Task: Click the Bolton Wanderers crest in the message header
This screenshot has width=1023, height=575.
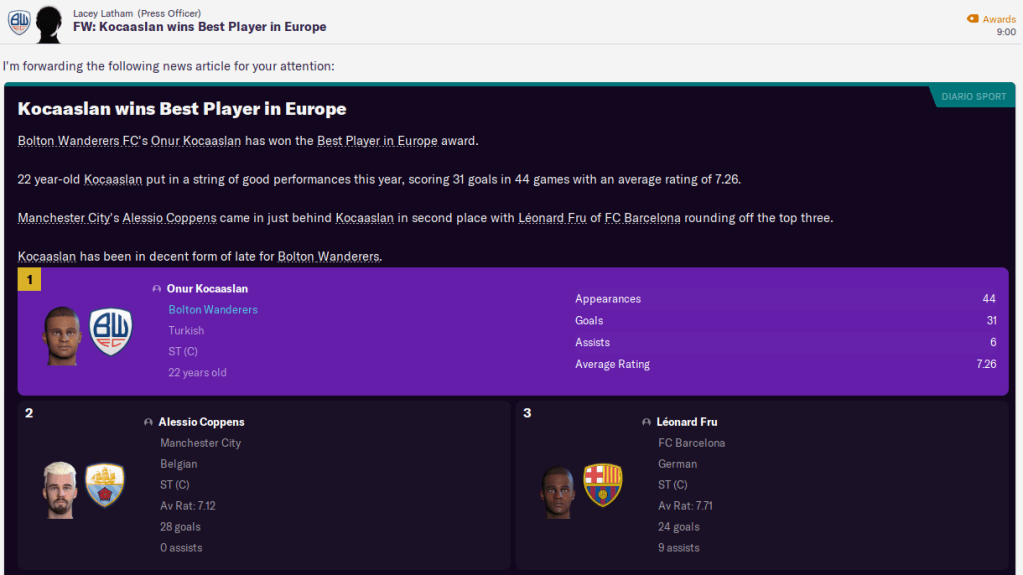Action: click(18, 22)
